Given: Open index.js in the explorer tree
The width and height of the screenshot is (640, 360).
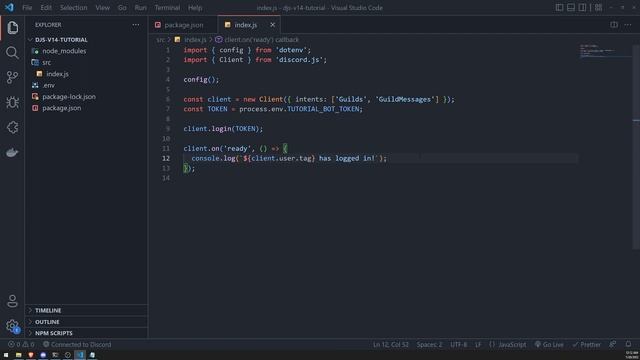Looking at the screenshot, I should tap(57, 74).
